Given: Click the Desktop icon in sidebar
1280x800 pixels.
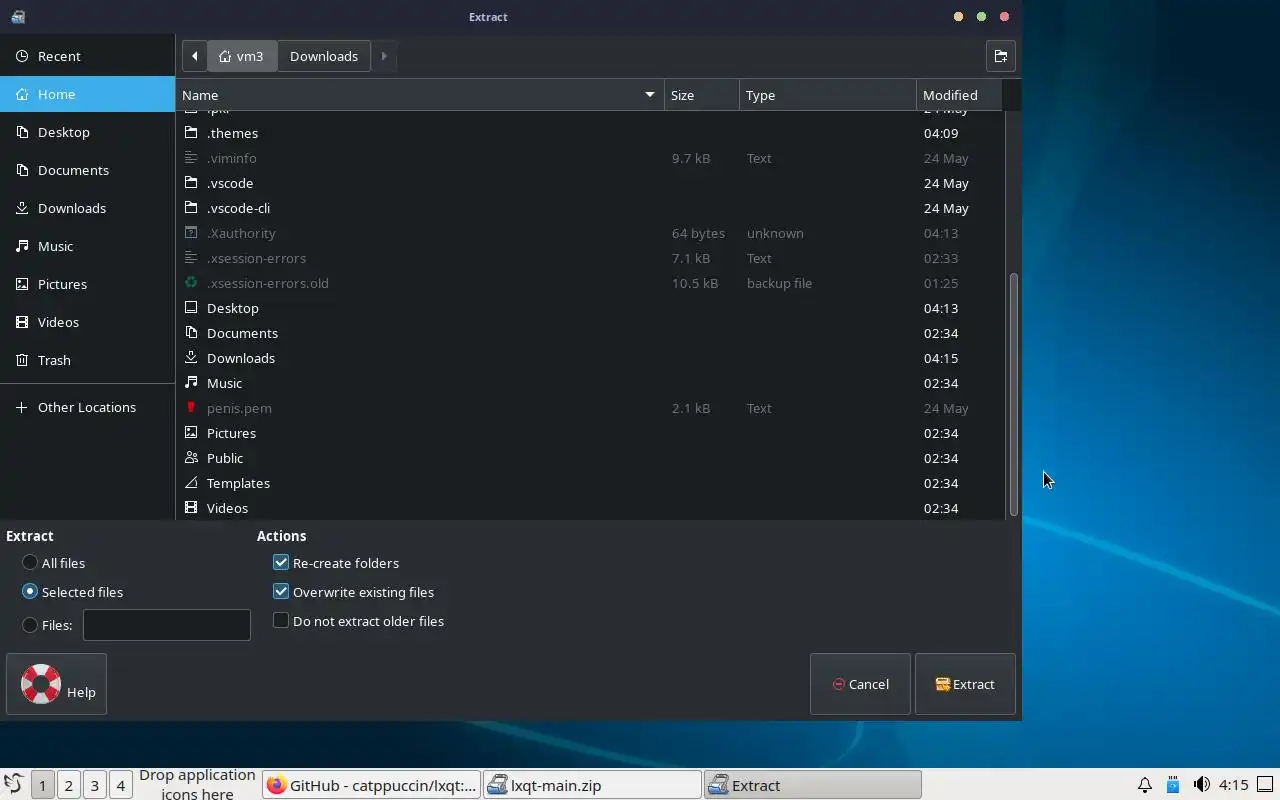Looking at the screenshot, I should tap(22, 132).
